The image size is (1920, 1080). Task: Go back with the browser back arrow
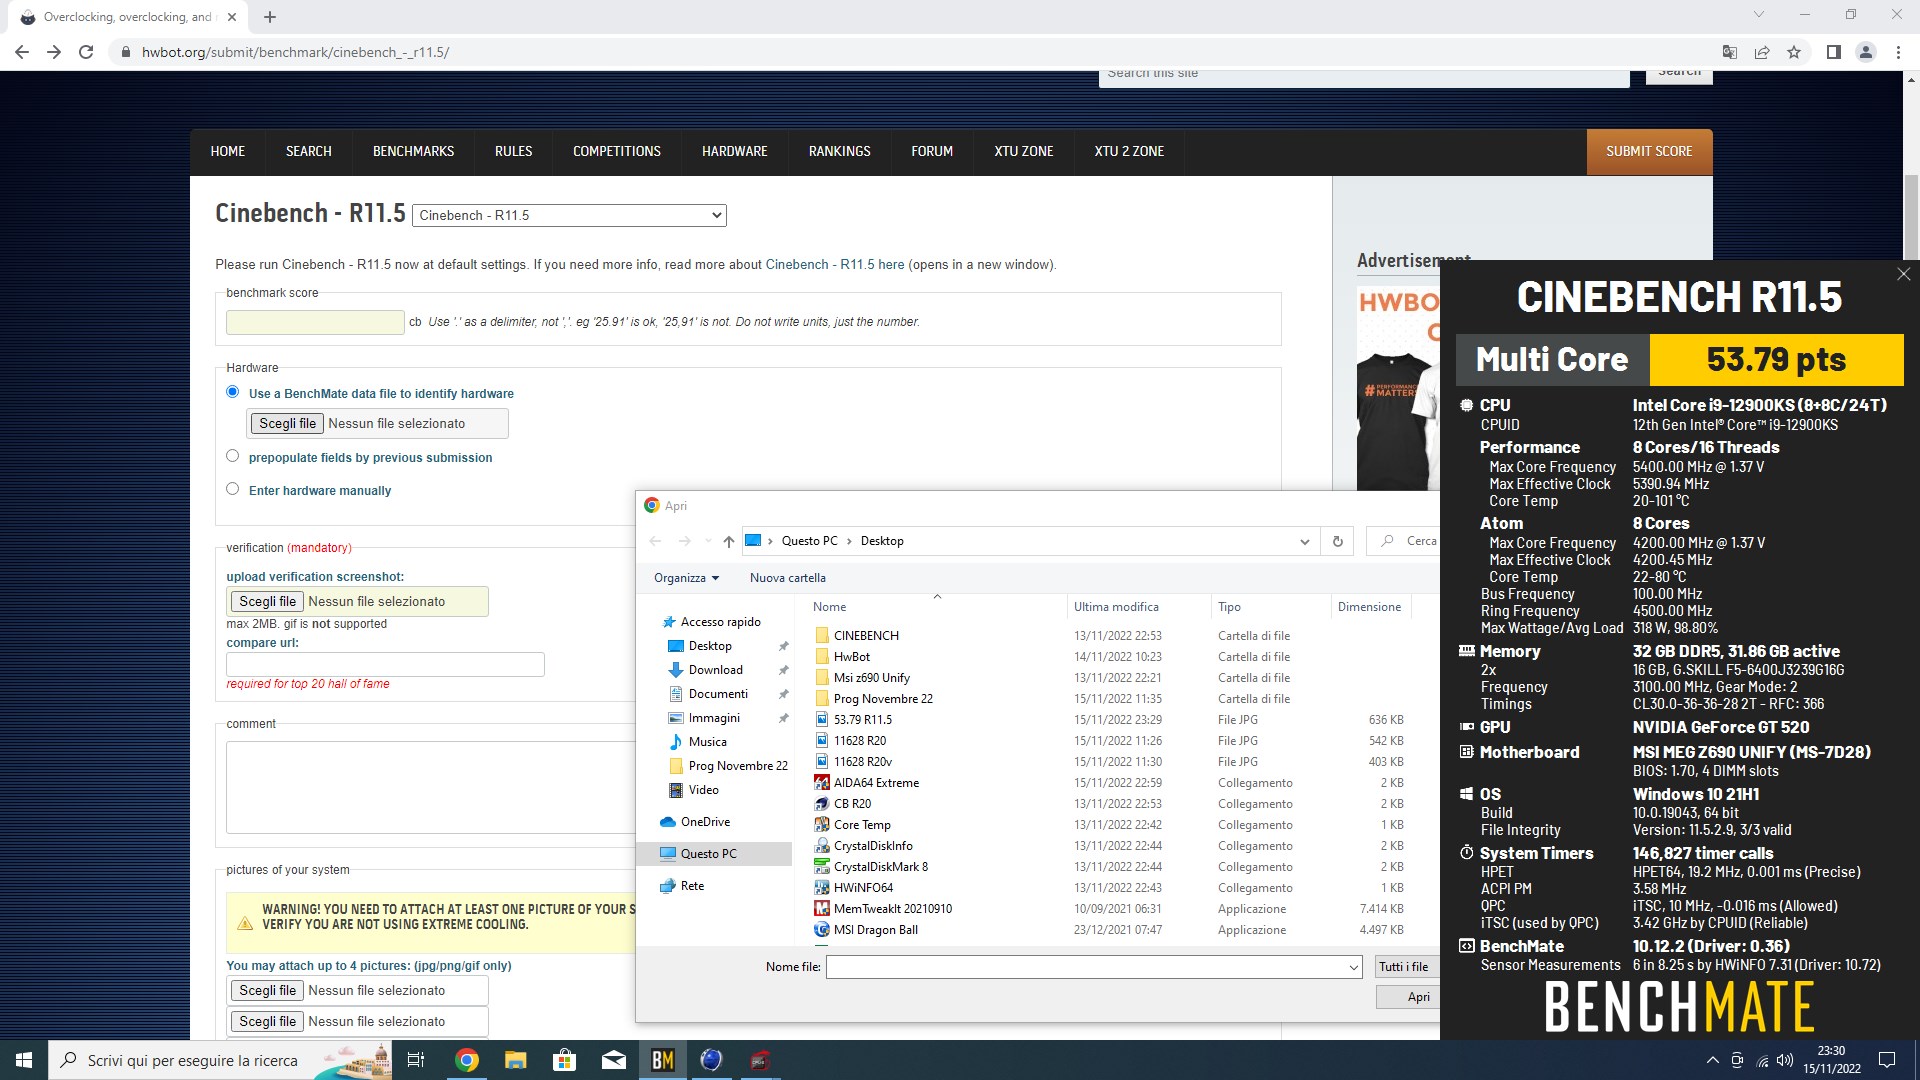pyautogui.click(x=22, y=52)
